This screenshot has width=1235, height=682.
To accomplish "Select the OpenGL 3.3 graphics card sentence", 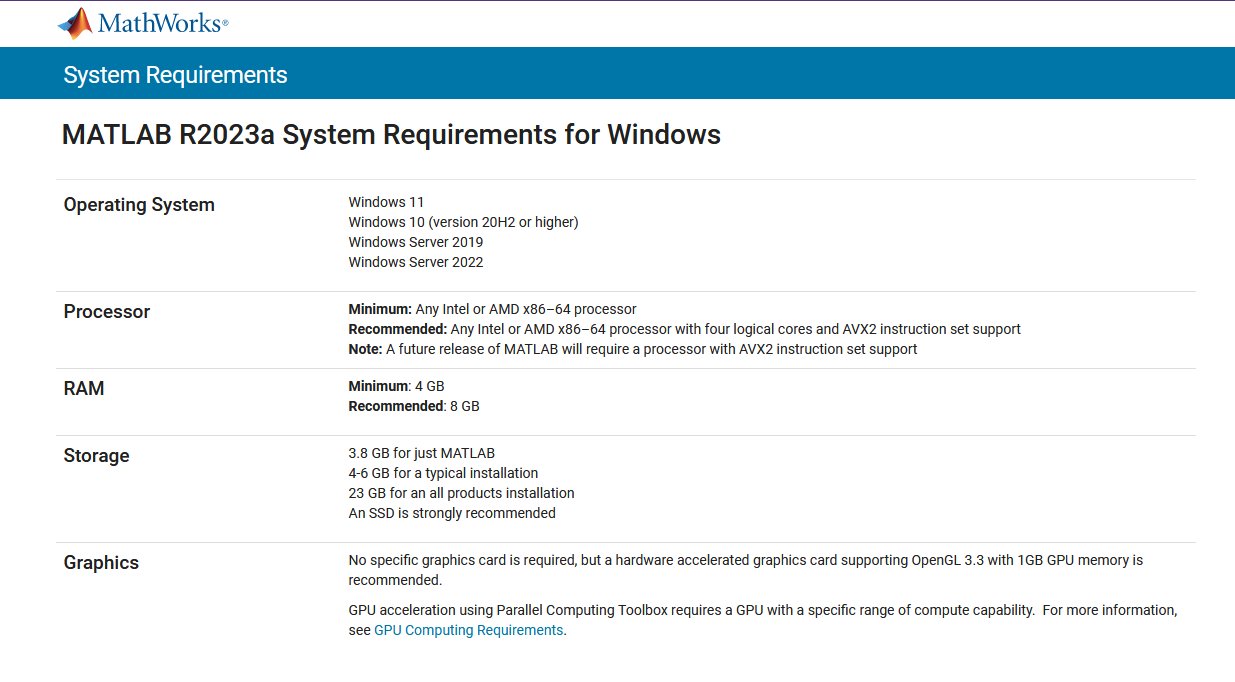I will (x=745, y=570).
